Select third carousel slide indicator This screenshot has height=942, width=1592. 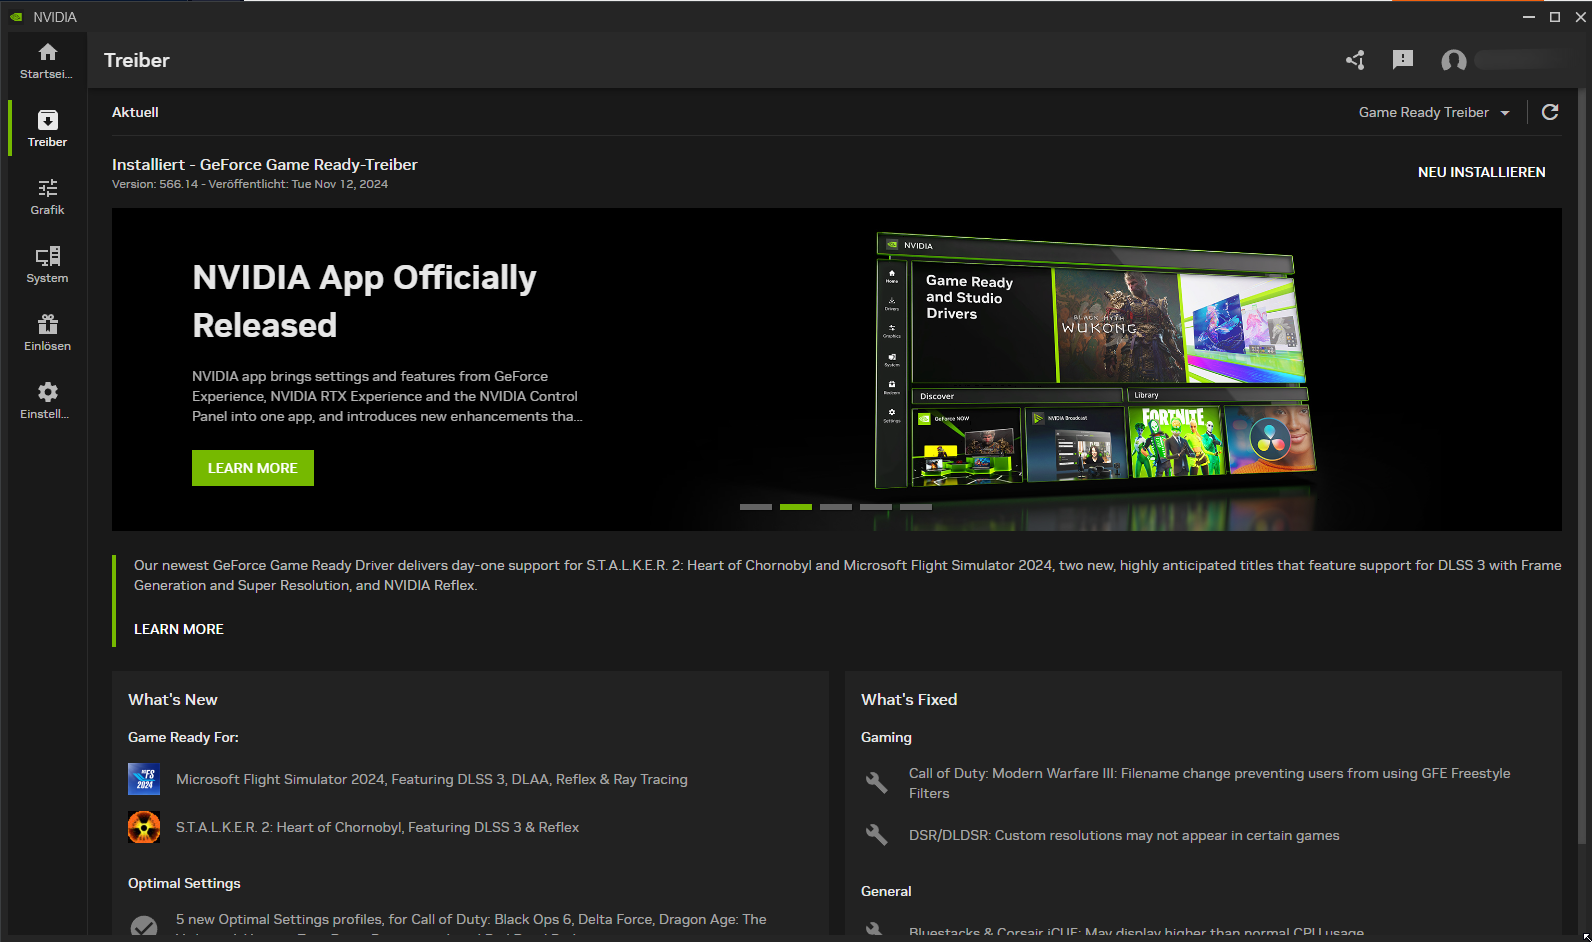(x=836, y=507)
